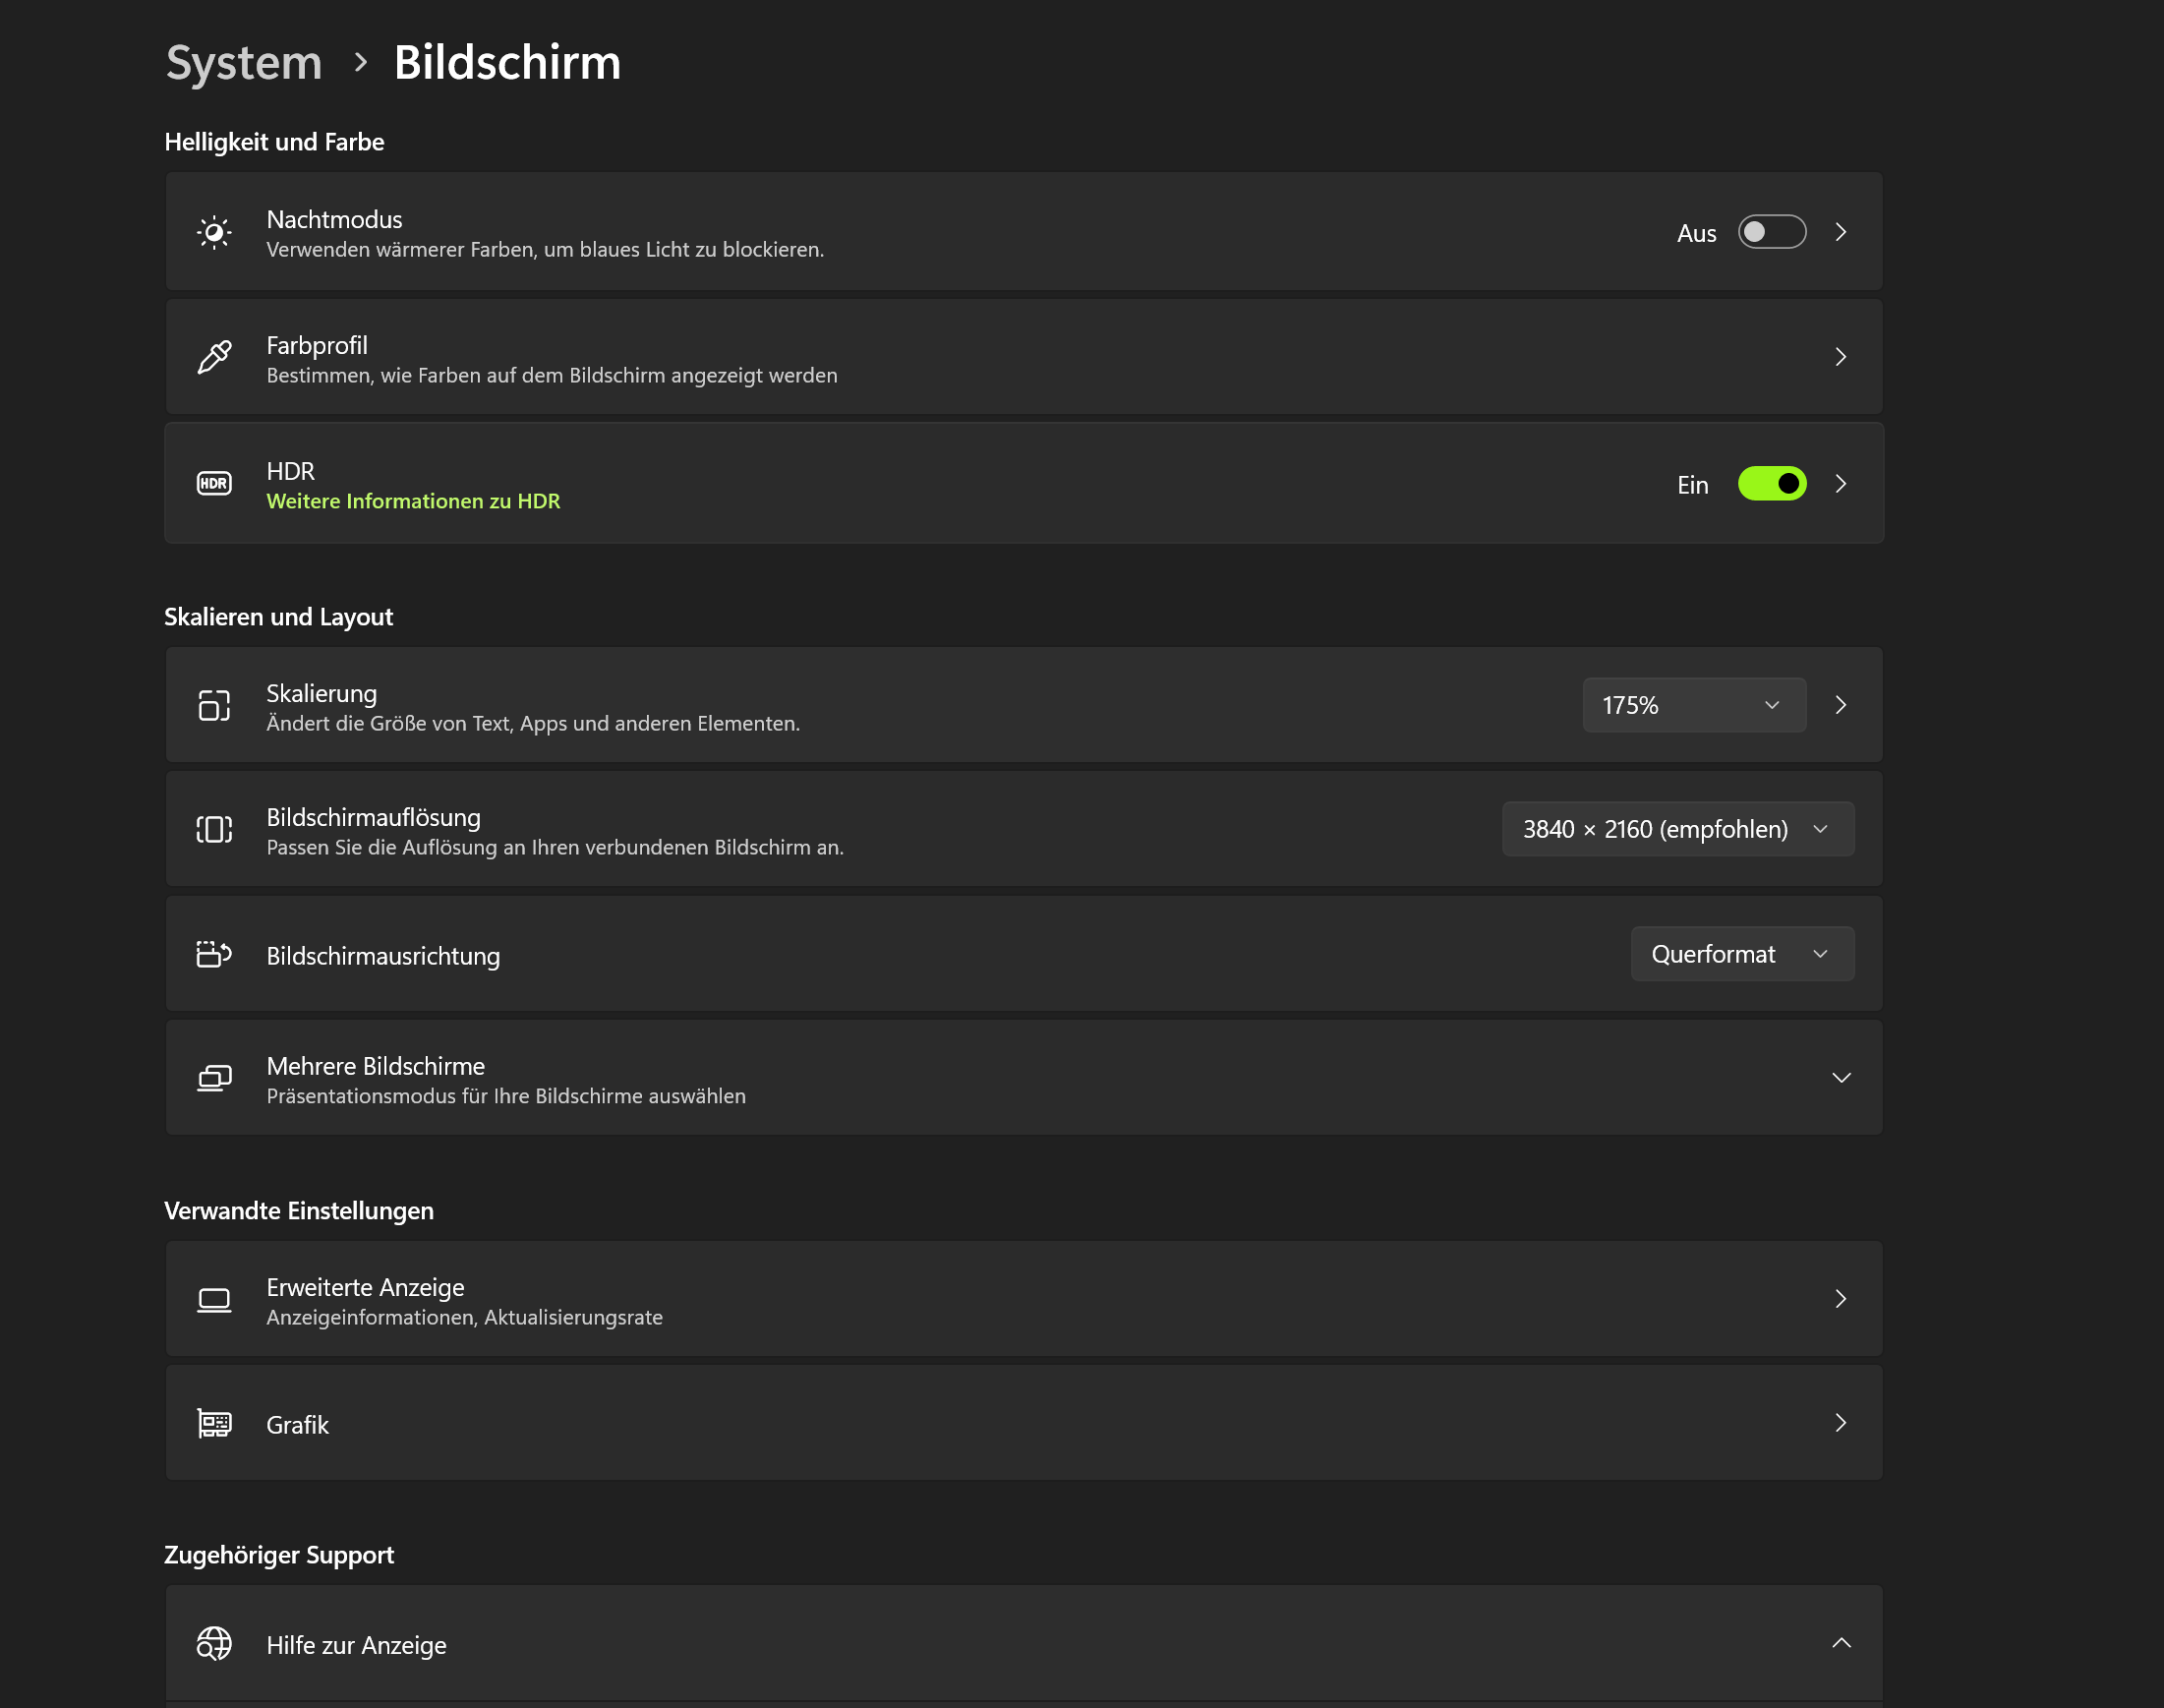
Task: Click the Hilfe zur Anzeige globe icon
Action: 214,1643
